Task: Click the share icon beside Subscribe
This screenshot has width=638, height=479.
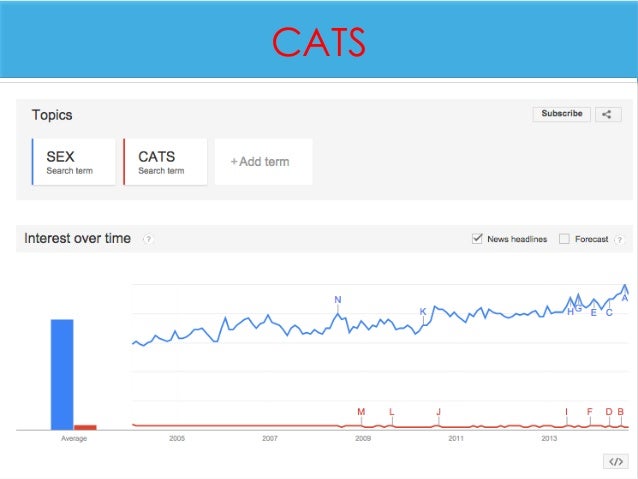Action: pos(608,114)
